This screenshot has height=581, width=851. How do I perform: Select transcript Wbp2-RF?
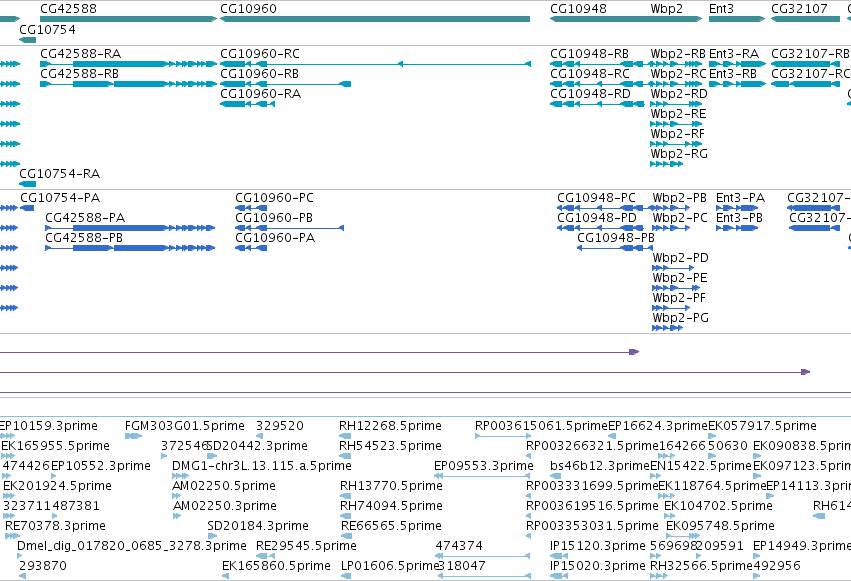coord(677,134)
